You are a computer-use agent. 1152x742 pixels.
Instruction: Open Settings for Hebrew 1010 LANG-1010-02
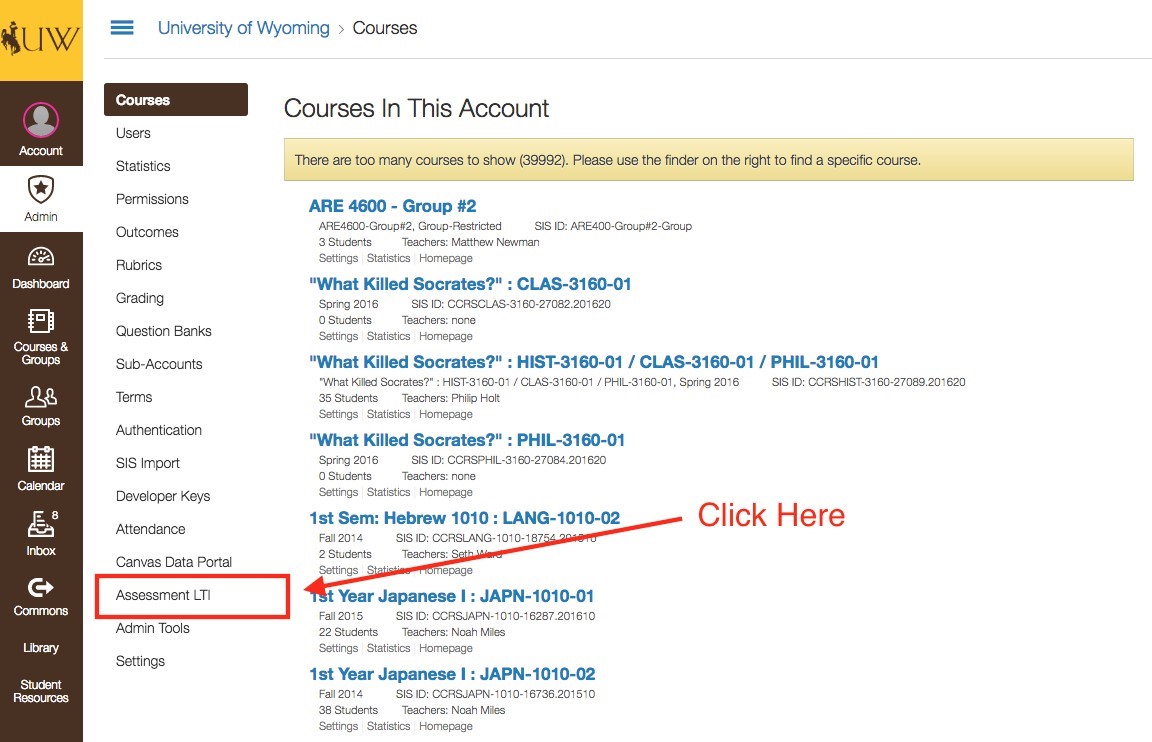[x=338, y=570]
